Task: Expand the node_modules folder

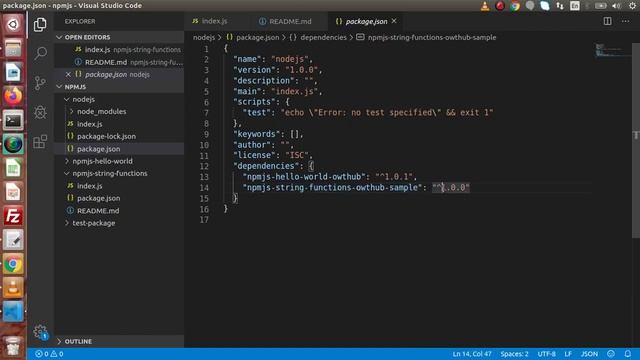Action: pos(120,111)
